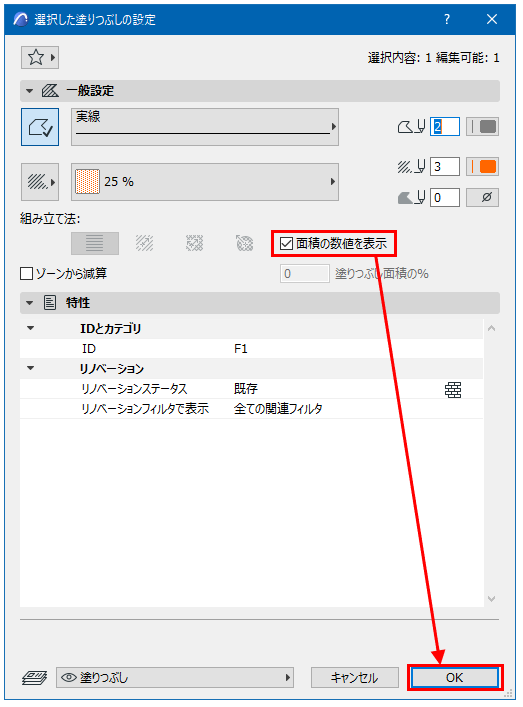Select the リノベーションフィルタで表示 row label
Image resolution: width=523 pixels, height=707 pixels.
click(145, 409)
